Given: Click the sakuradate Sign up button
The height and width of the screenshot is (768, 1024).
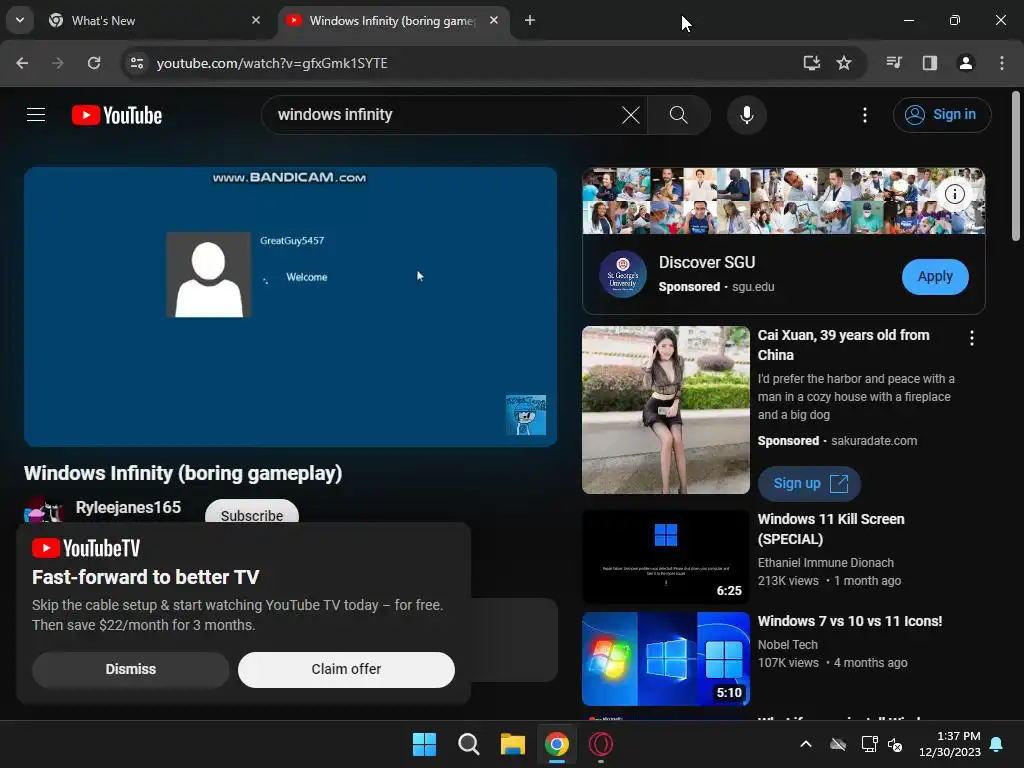Looking at the screenshot, I should pyautogui.click(x=809, y=483).
